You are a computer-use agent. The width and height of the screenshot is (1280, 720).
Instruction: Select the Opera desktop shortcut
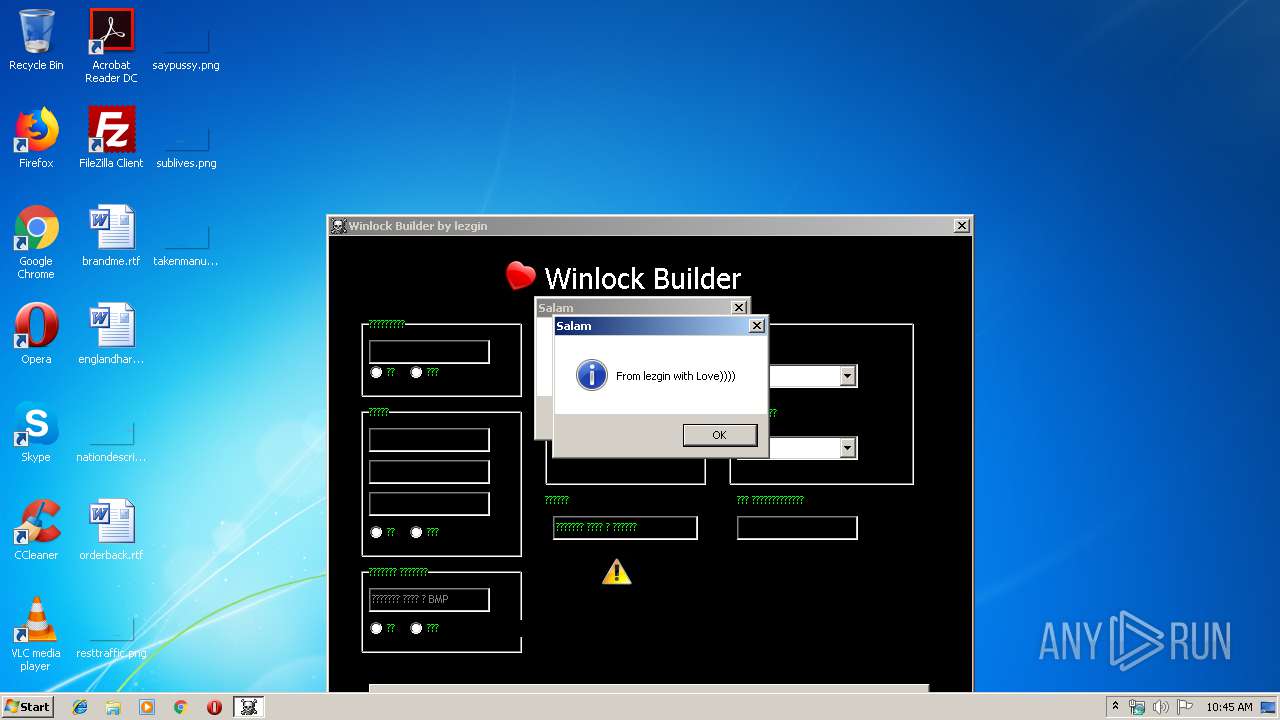click(36, 334)
